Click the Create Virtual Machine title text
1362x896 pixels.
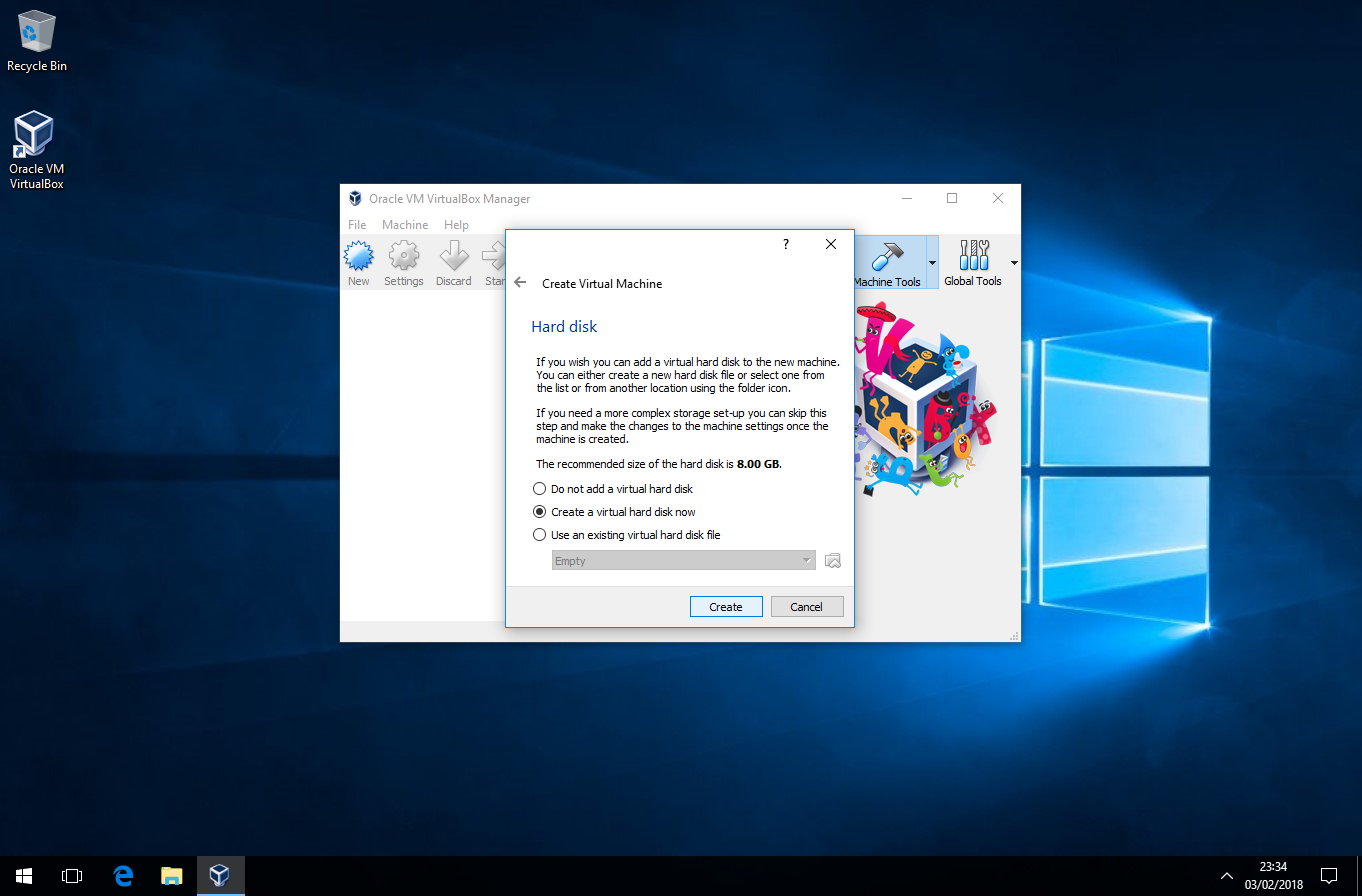pos(602,284)
